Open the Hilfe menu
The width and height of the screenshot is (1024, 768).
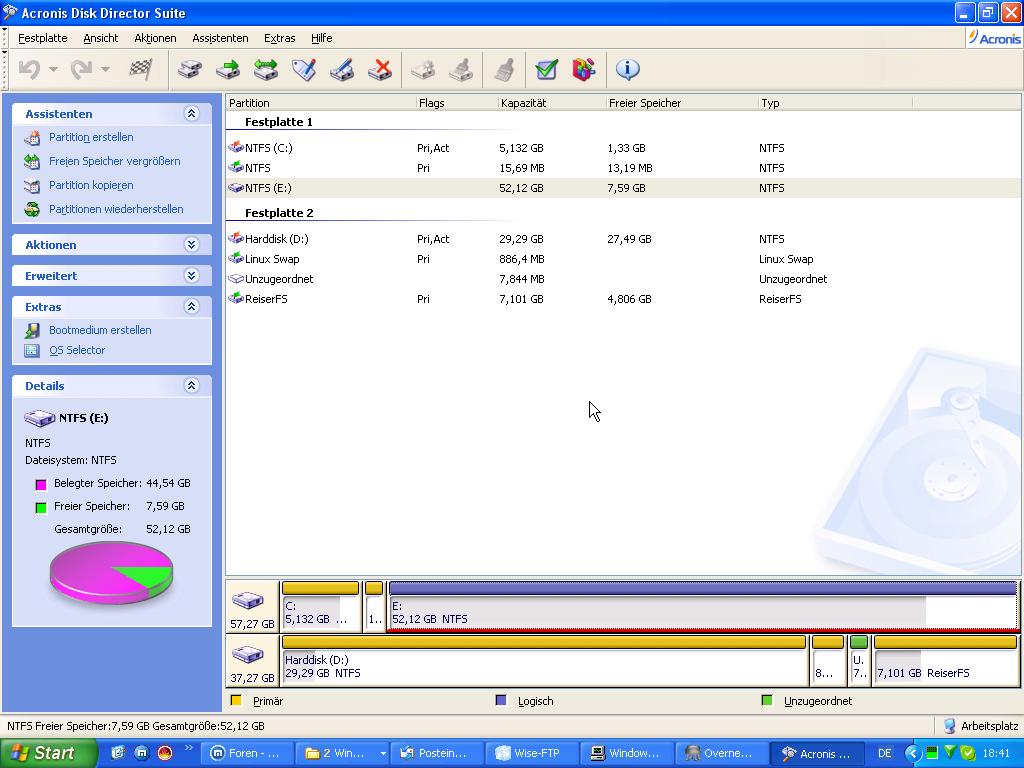pyautogui.click(x=321, y=38)
